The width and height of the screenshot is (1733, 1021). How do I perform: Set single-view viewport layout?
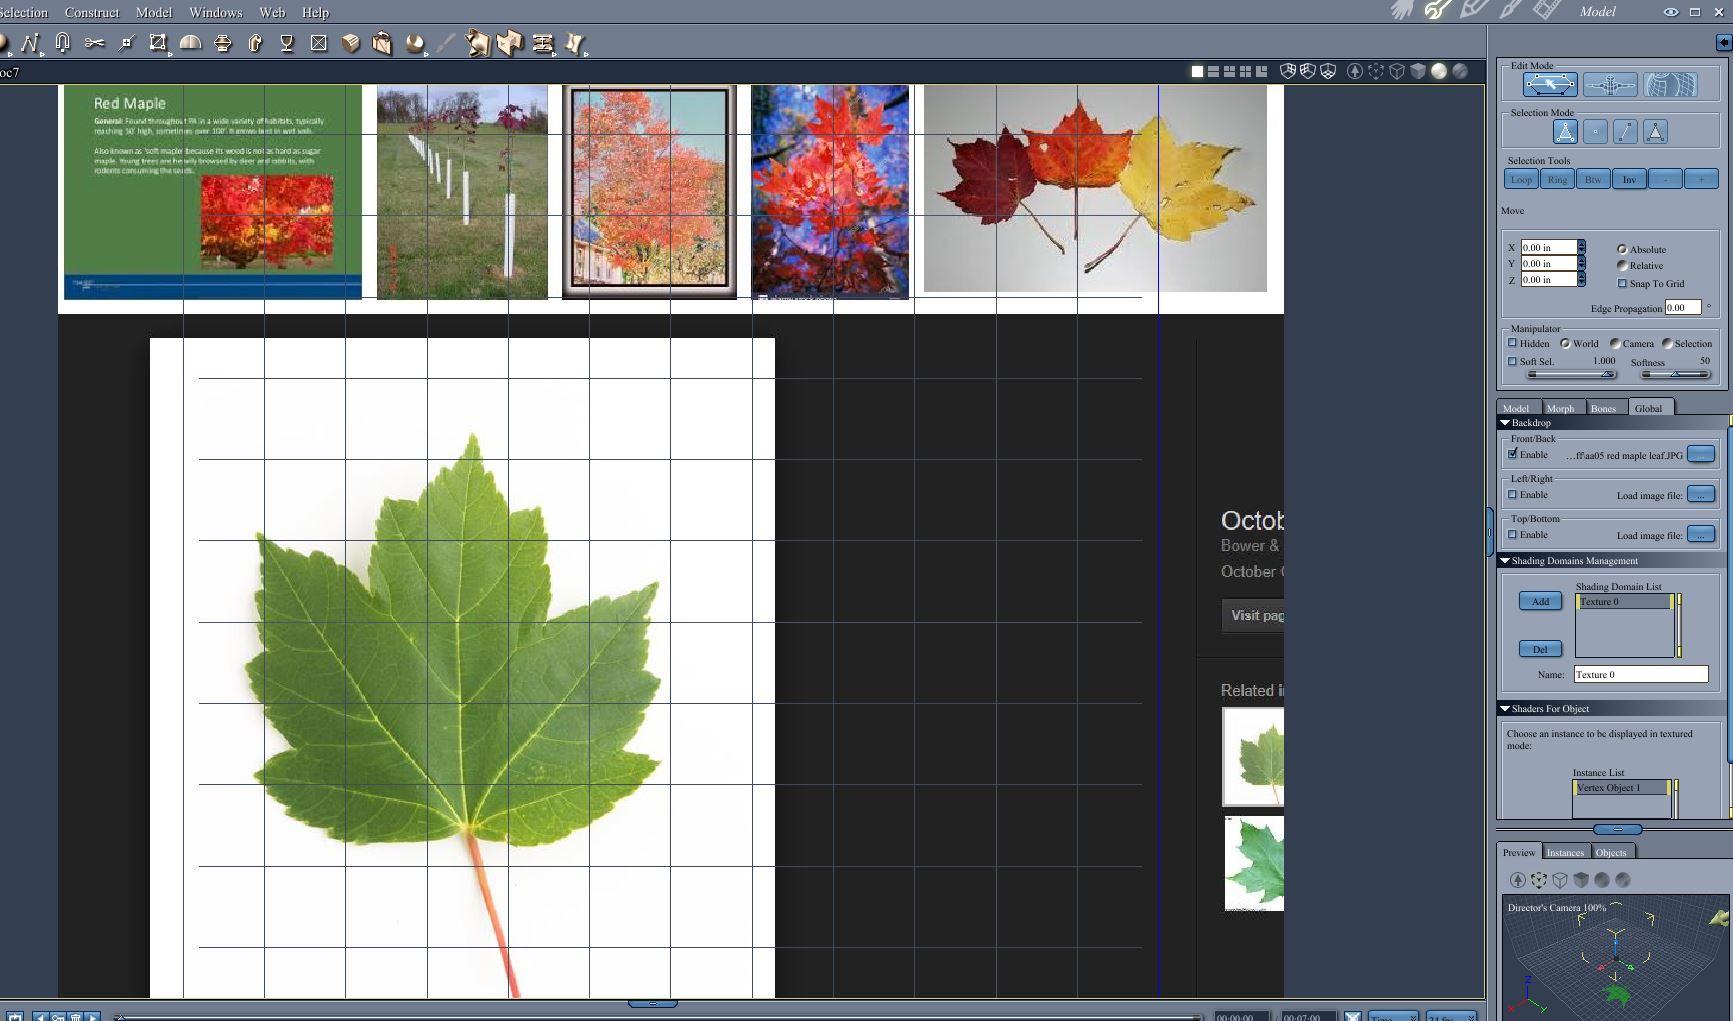[1197, 71]
